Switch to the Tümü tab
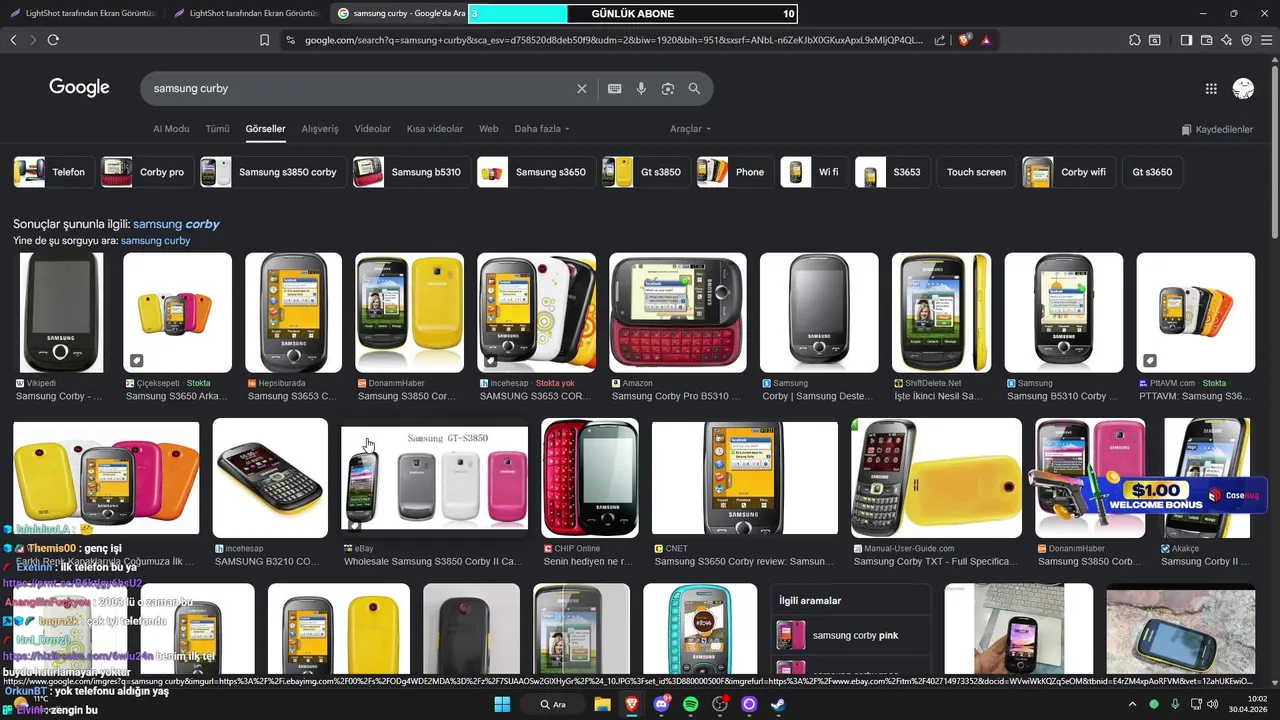 point(217,129)
